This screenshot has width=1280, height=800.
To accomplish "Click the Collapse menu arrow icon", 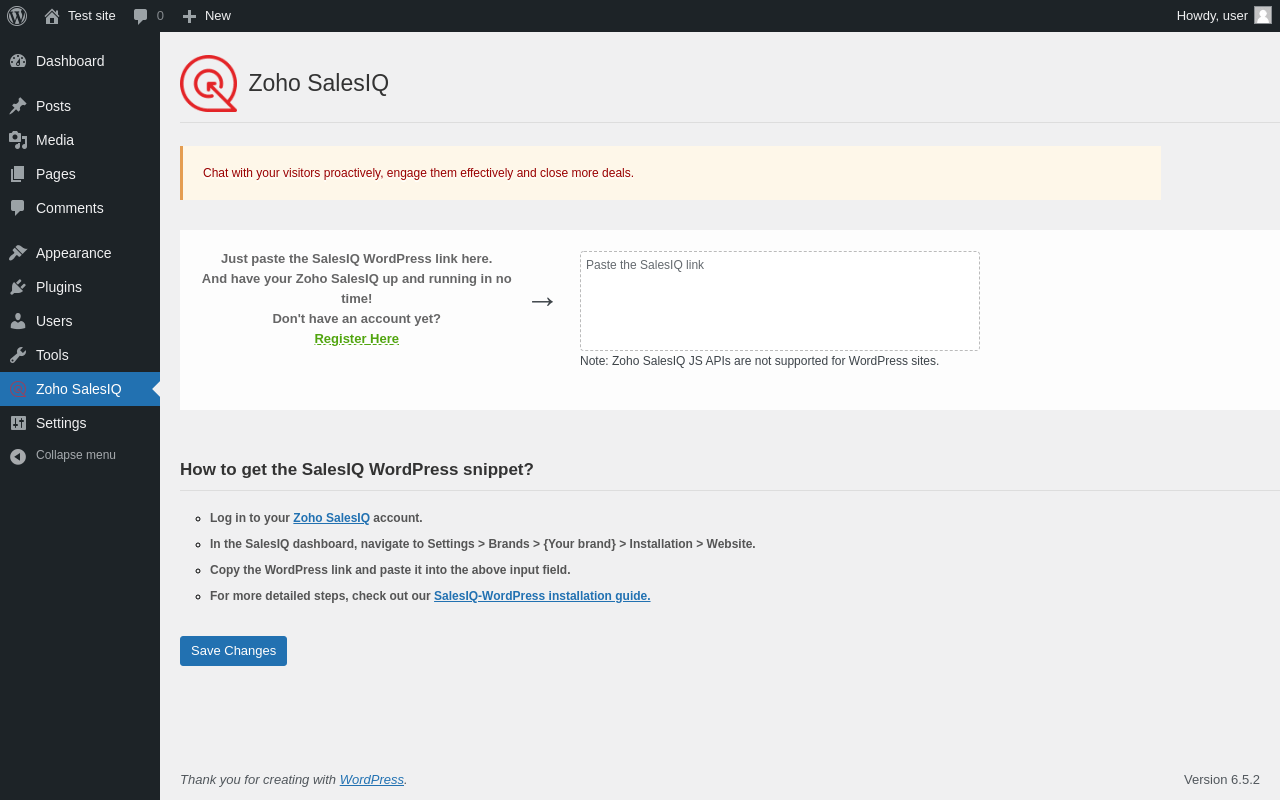I will click(x=18, y=456).
